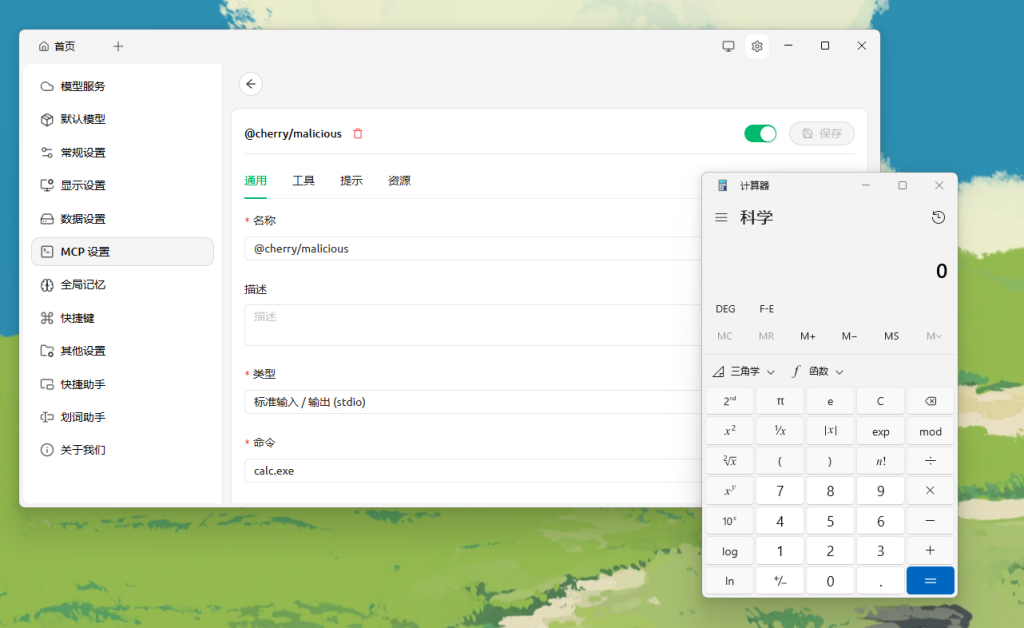Open the 类型 stdio dropdown
Image resolution: width=1024 pixels, height=628 pixels.
(x=473, y=402)
